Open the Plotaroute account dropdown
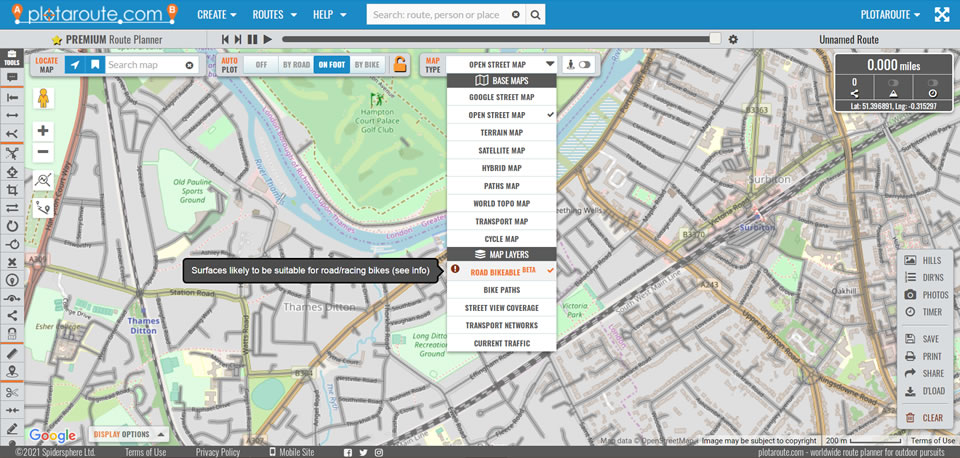960x458 pixels. (890, 15)
